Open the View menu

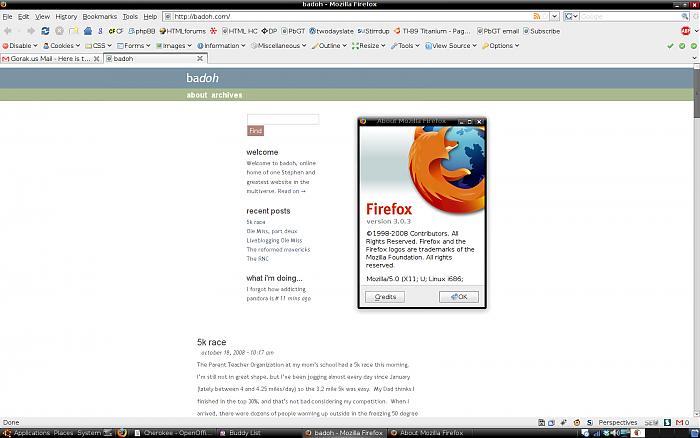pyautogui.click(x=42, y=17)
